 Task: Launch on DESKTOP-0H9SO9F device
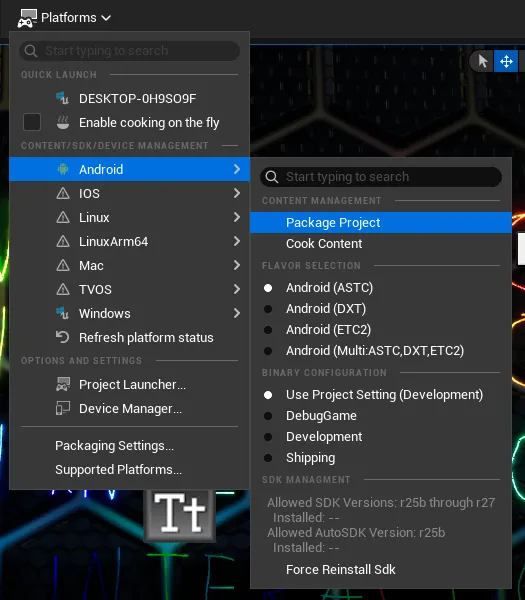[x=129, y=98]
